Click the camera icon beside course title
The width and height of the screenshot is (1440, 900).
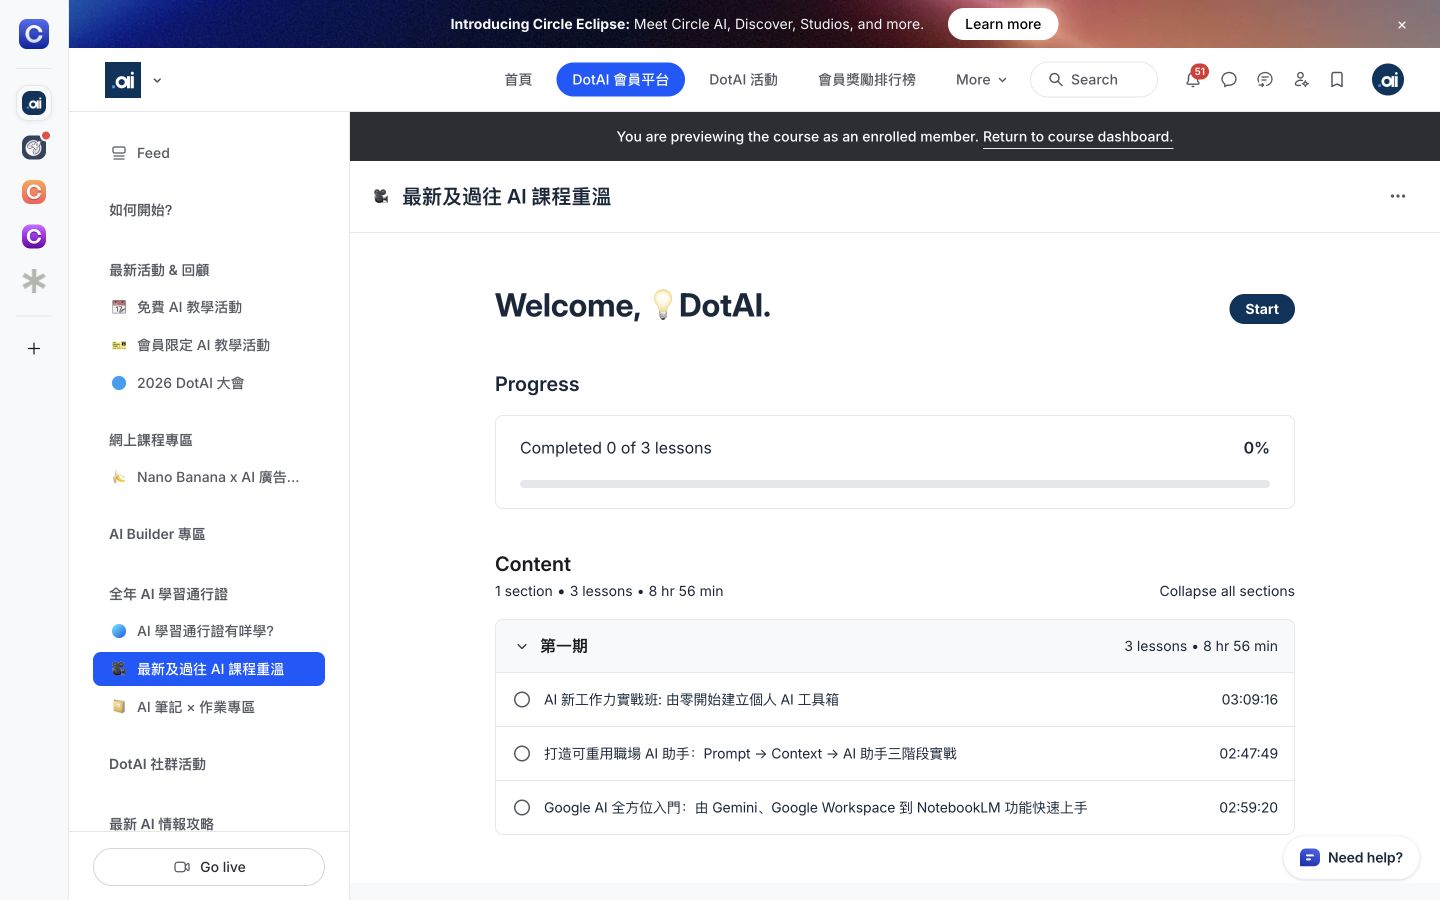[381, 196]
